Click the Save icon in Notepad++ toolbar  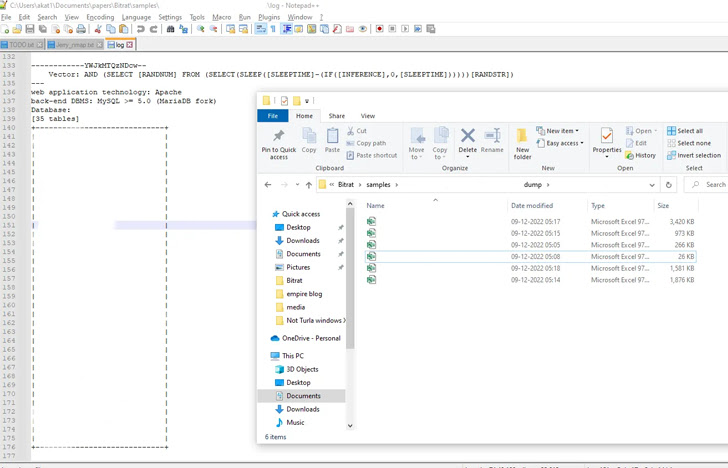click(x=30, y=29)
